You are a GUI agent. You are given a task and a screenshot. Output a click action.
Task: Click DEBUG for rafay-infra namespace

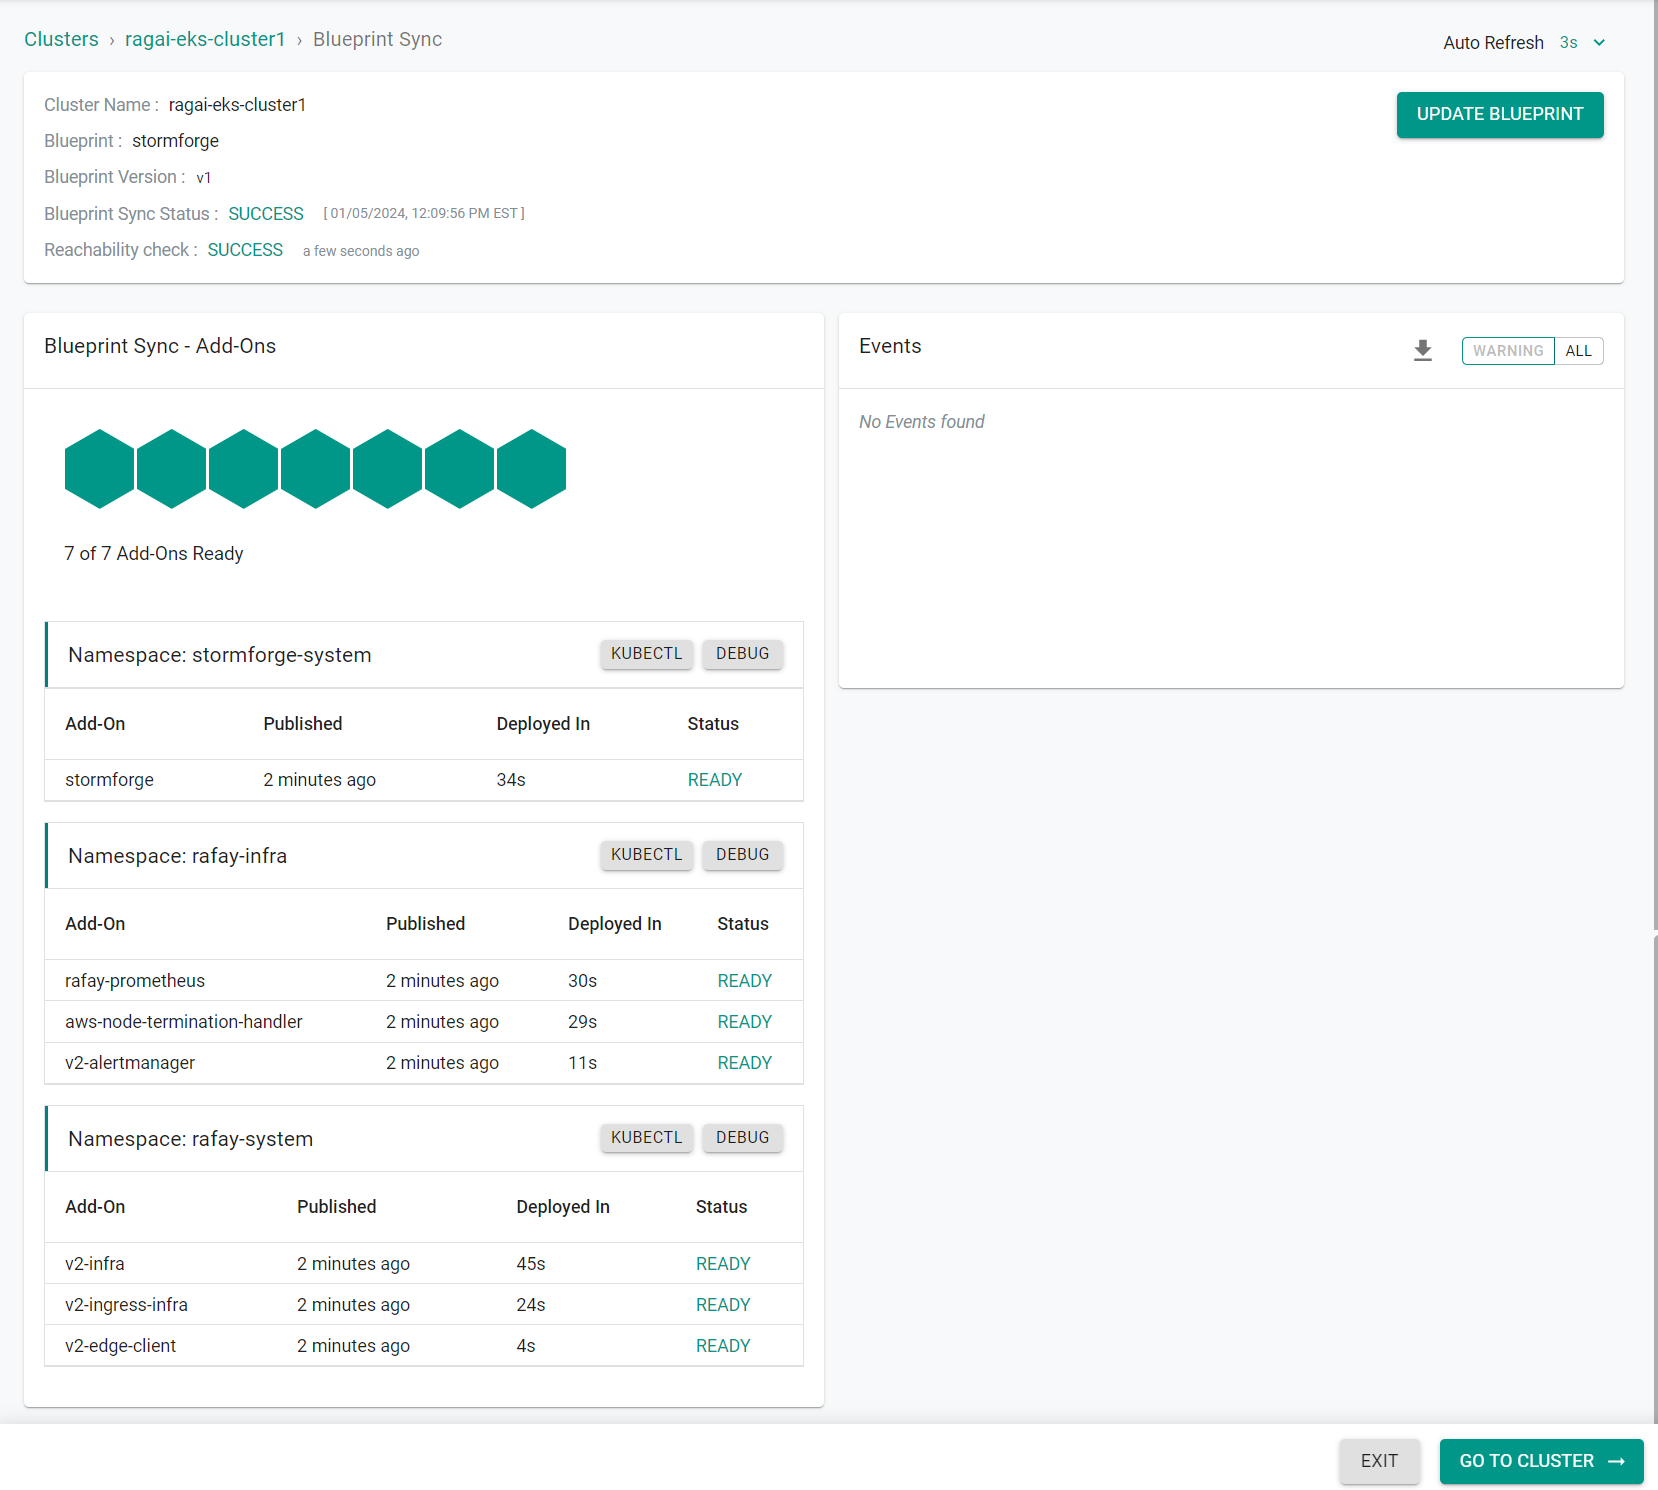[743, 855]
